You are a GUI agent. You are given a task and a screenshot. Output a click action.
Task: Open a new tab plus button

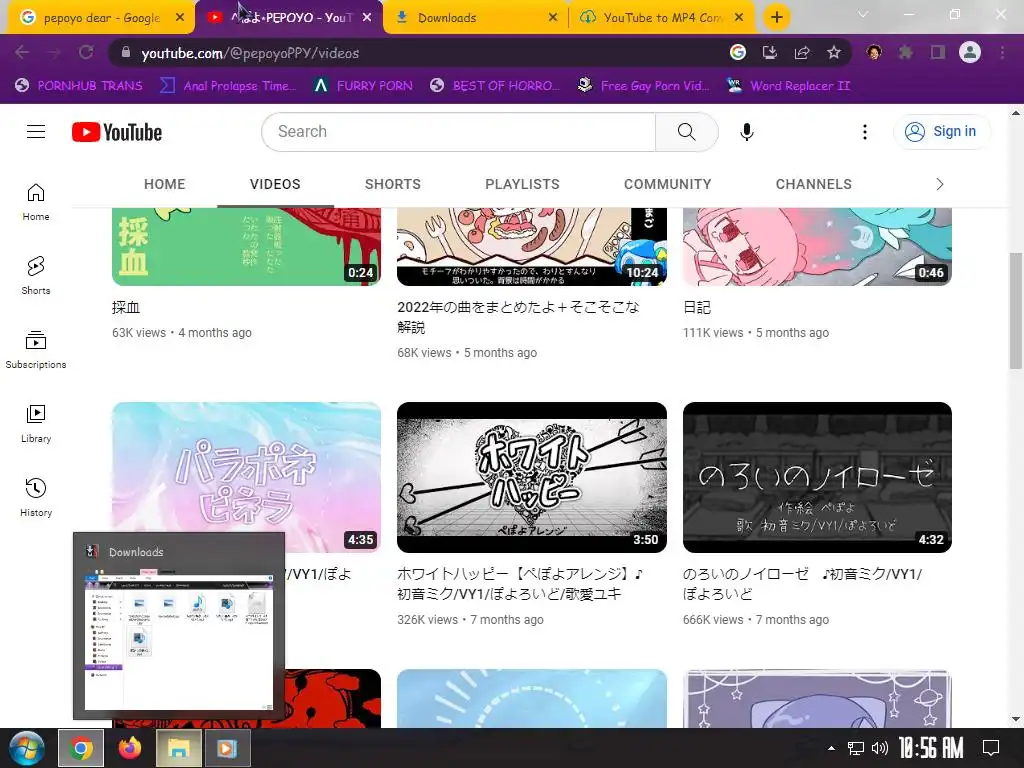coord(776,17)
